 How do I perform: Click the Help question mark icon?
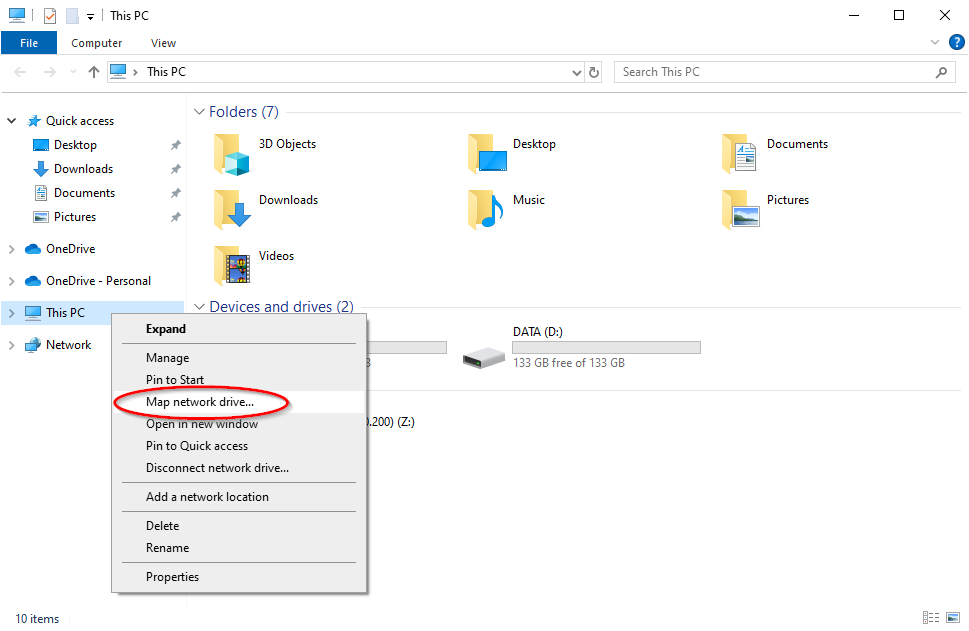[x=956, y=42]
